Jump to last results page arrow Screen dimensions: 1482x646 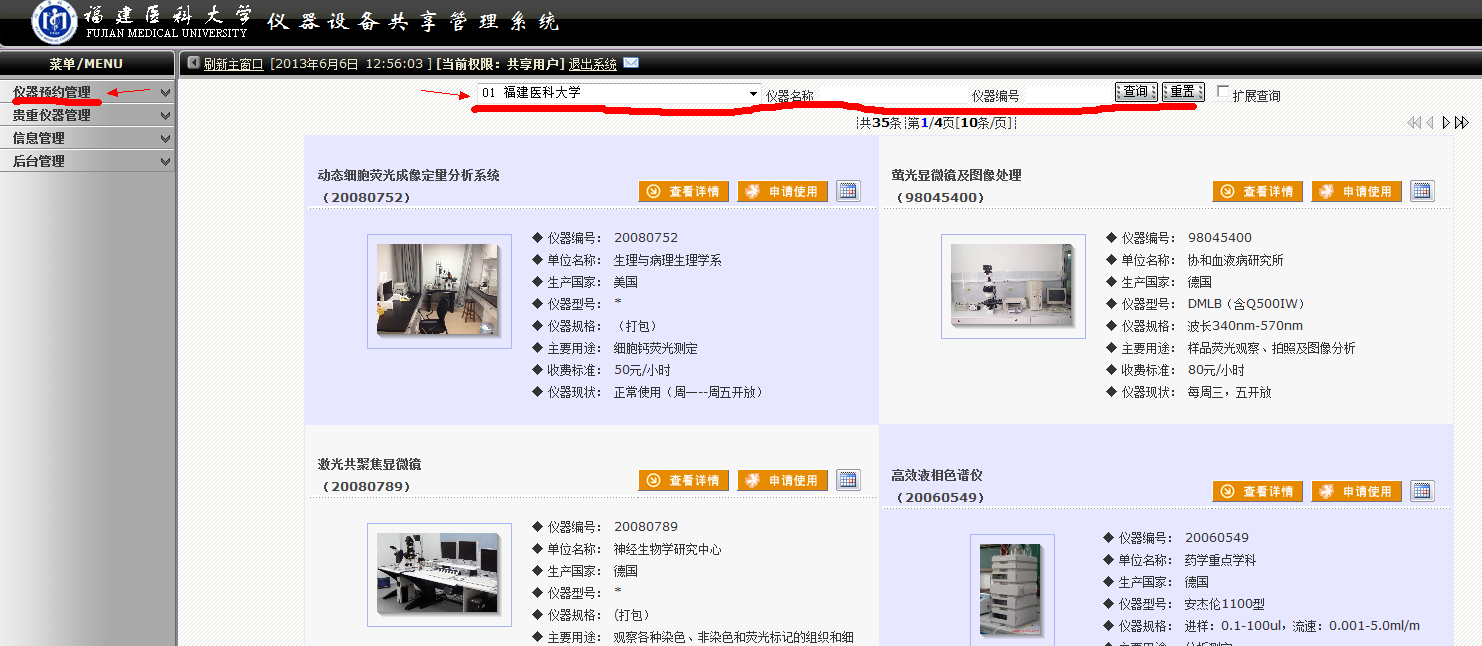(1462, 122)
